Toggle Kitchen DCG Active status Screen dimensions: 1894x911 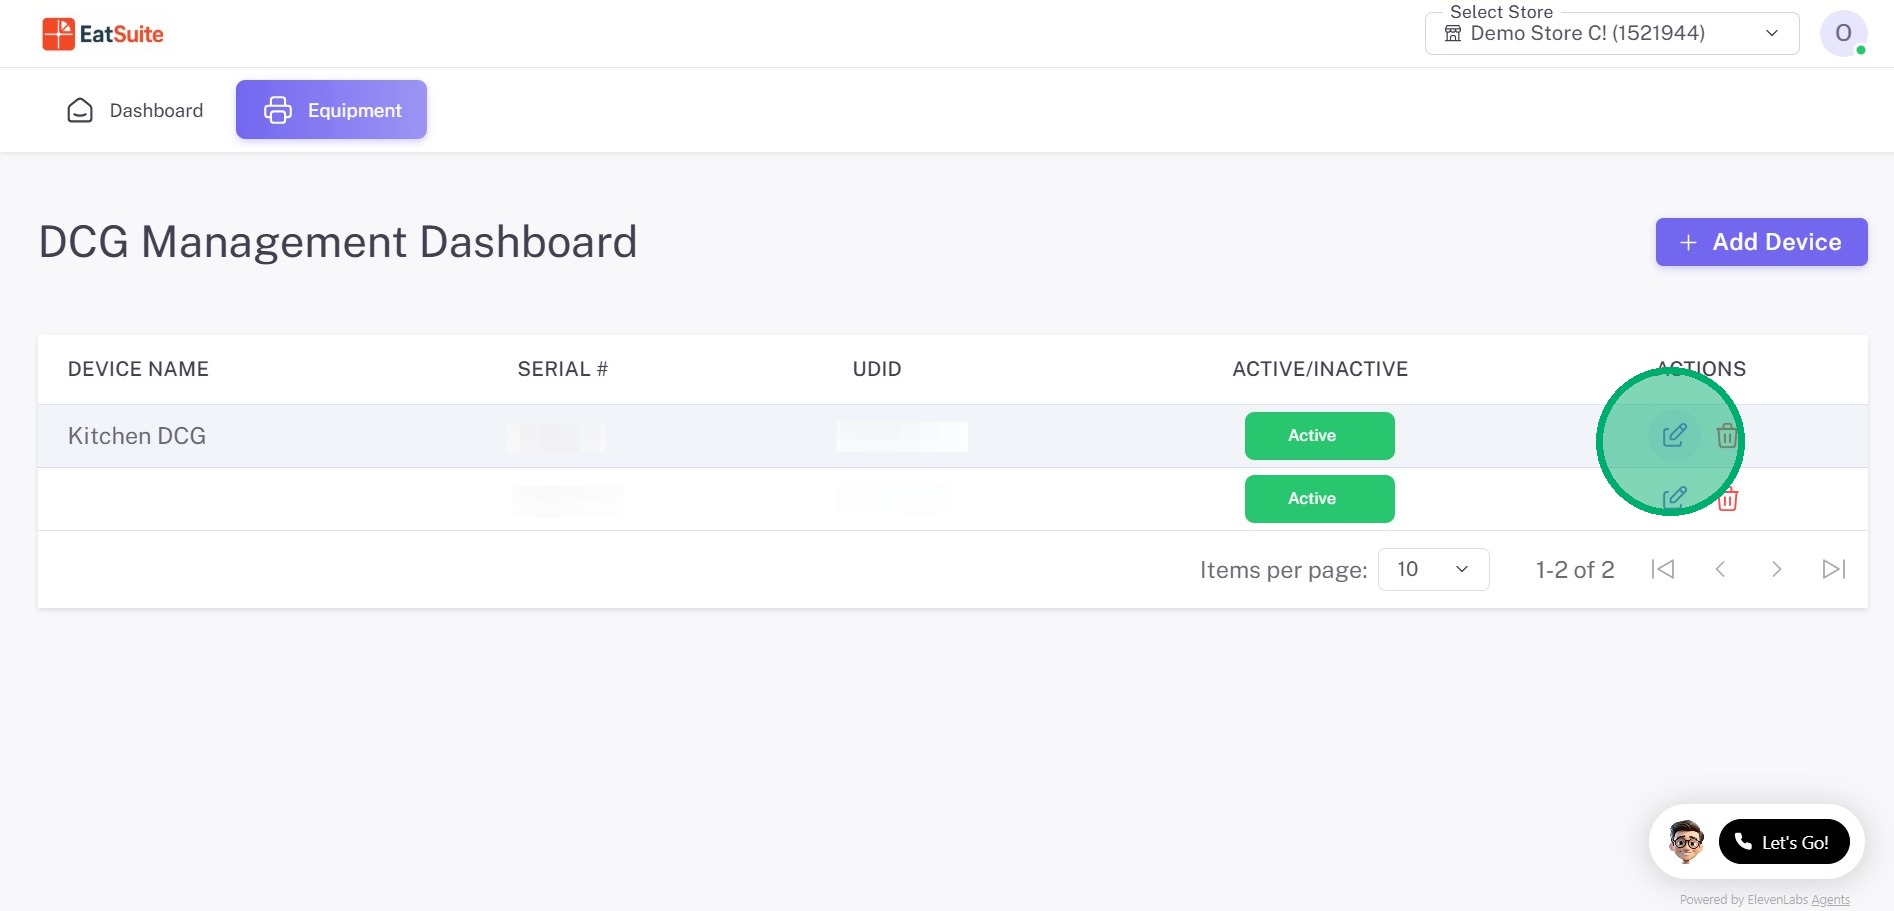(1319, 436)
